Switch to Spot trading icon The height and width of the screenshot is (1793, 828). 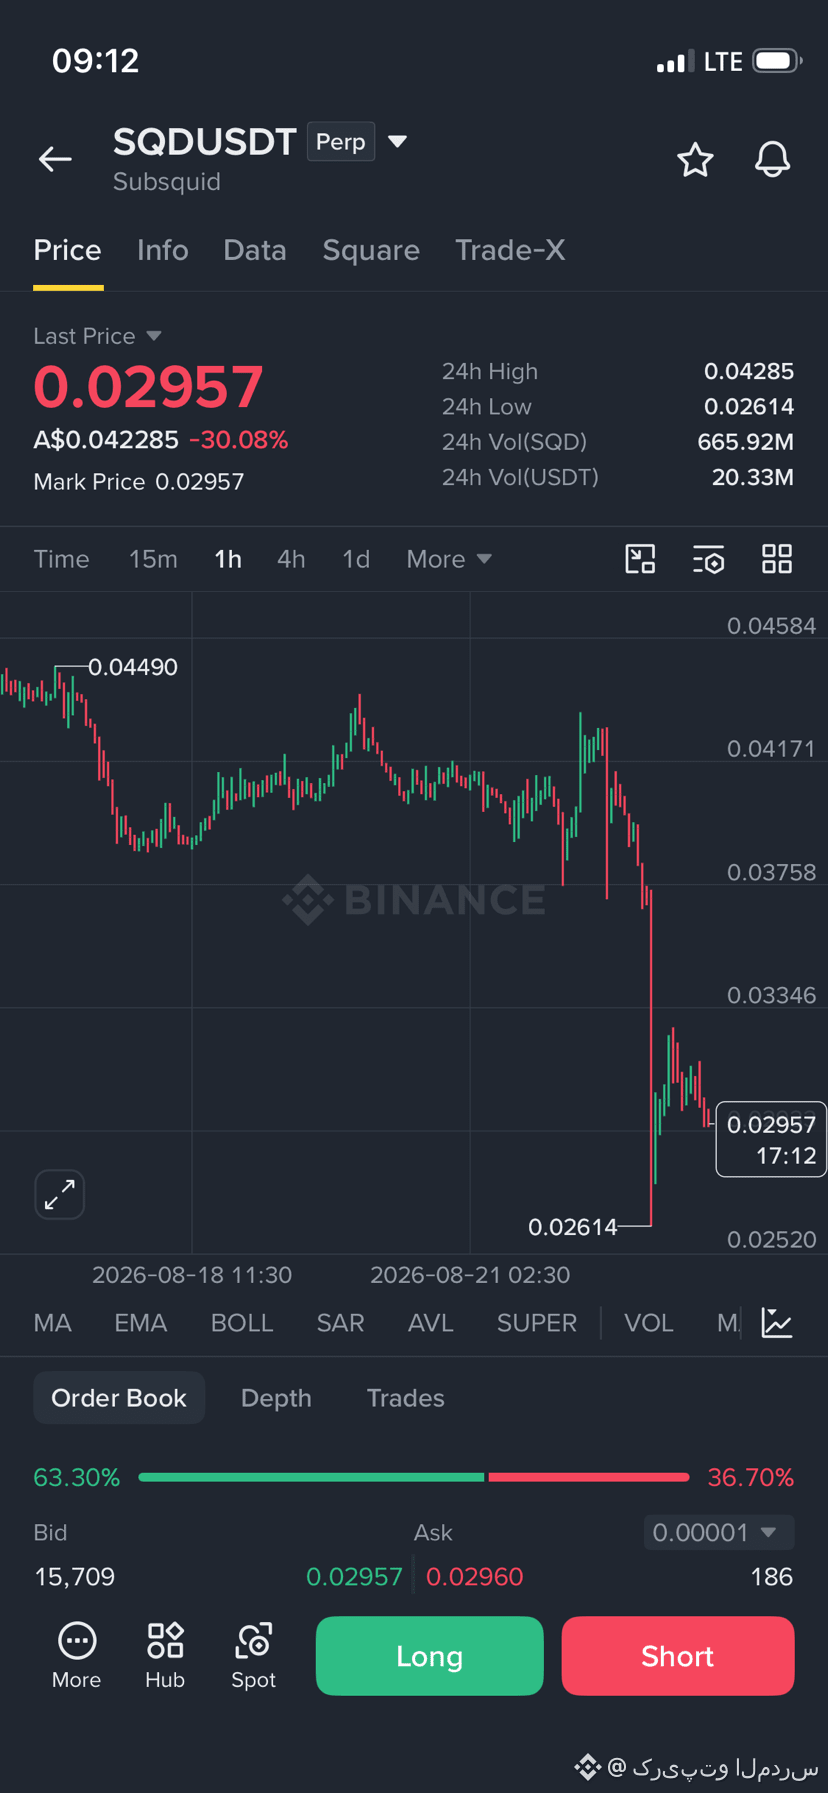[x=254, y=1656]
